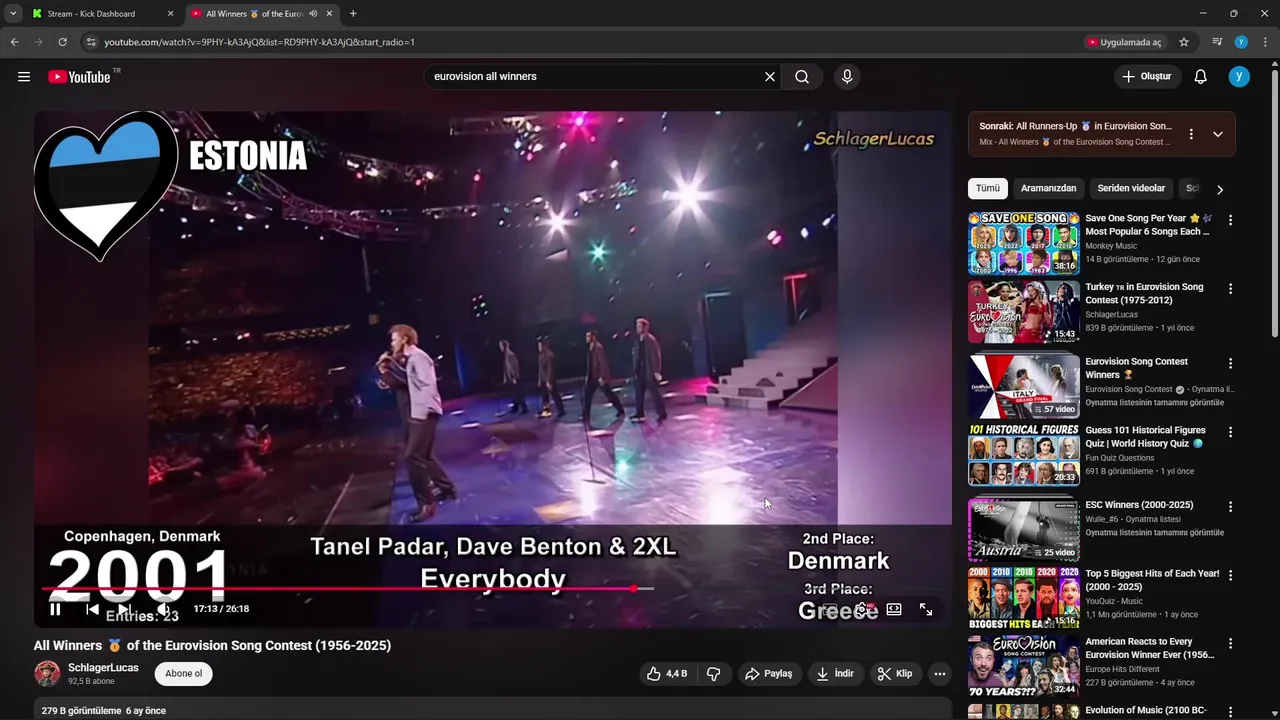Open options for Eurovision Winners playlist
Viewport: 1280px width, 720px height.
(x=1231, y=364)
